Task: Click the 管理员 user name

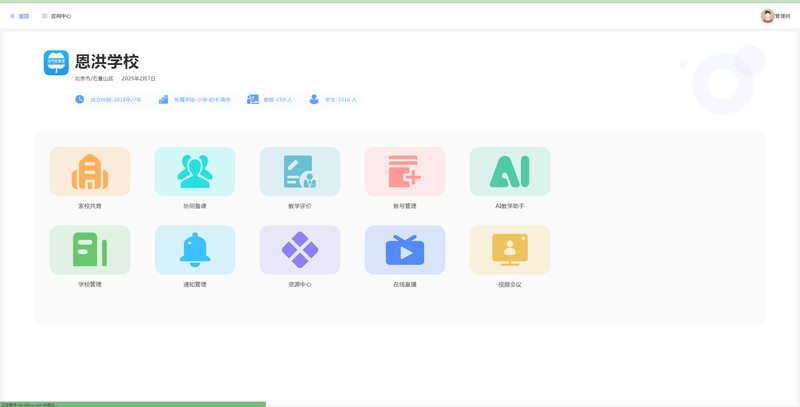Action: pyautogui.click(x=783, y=16)
